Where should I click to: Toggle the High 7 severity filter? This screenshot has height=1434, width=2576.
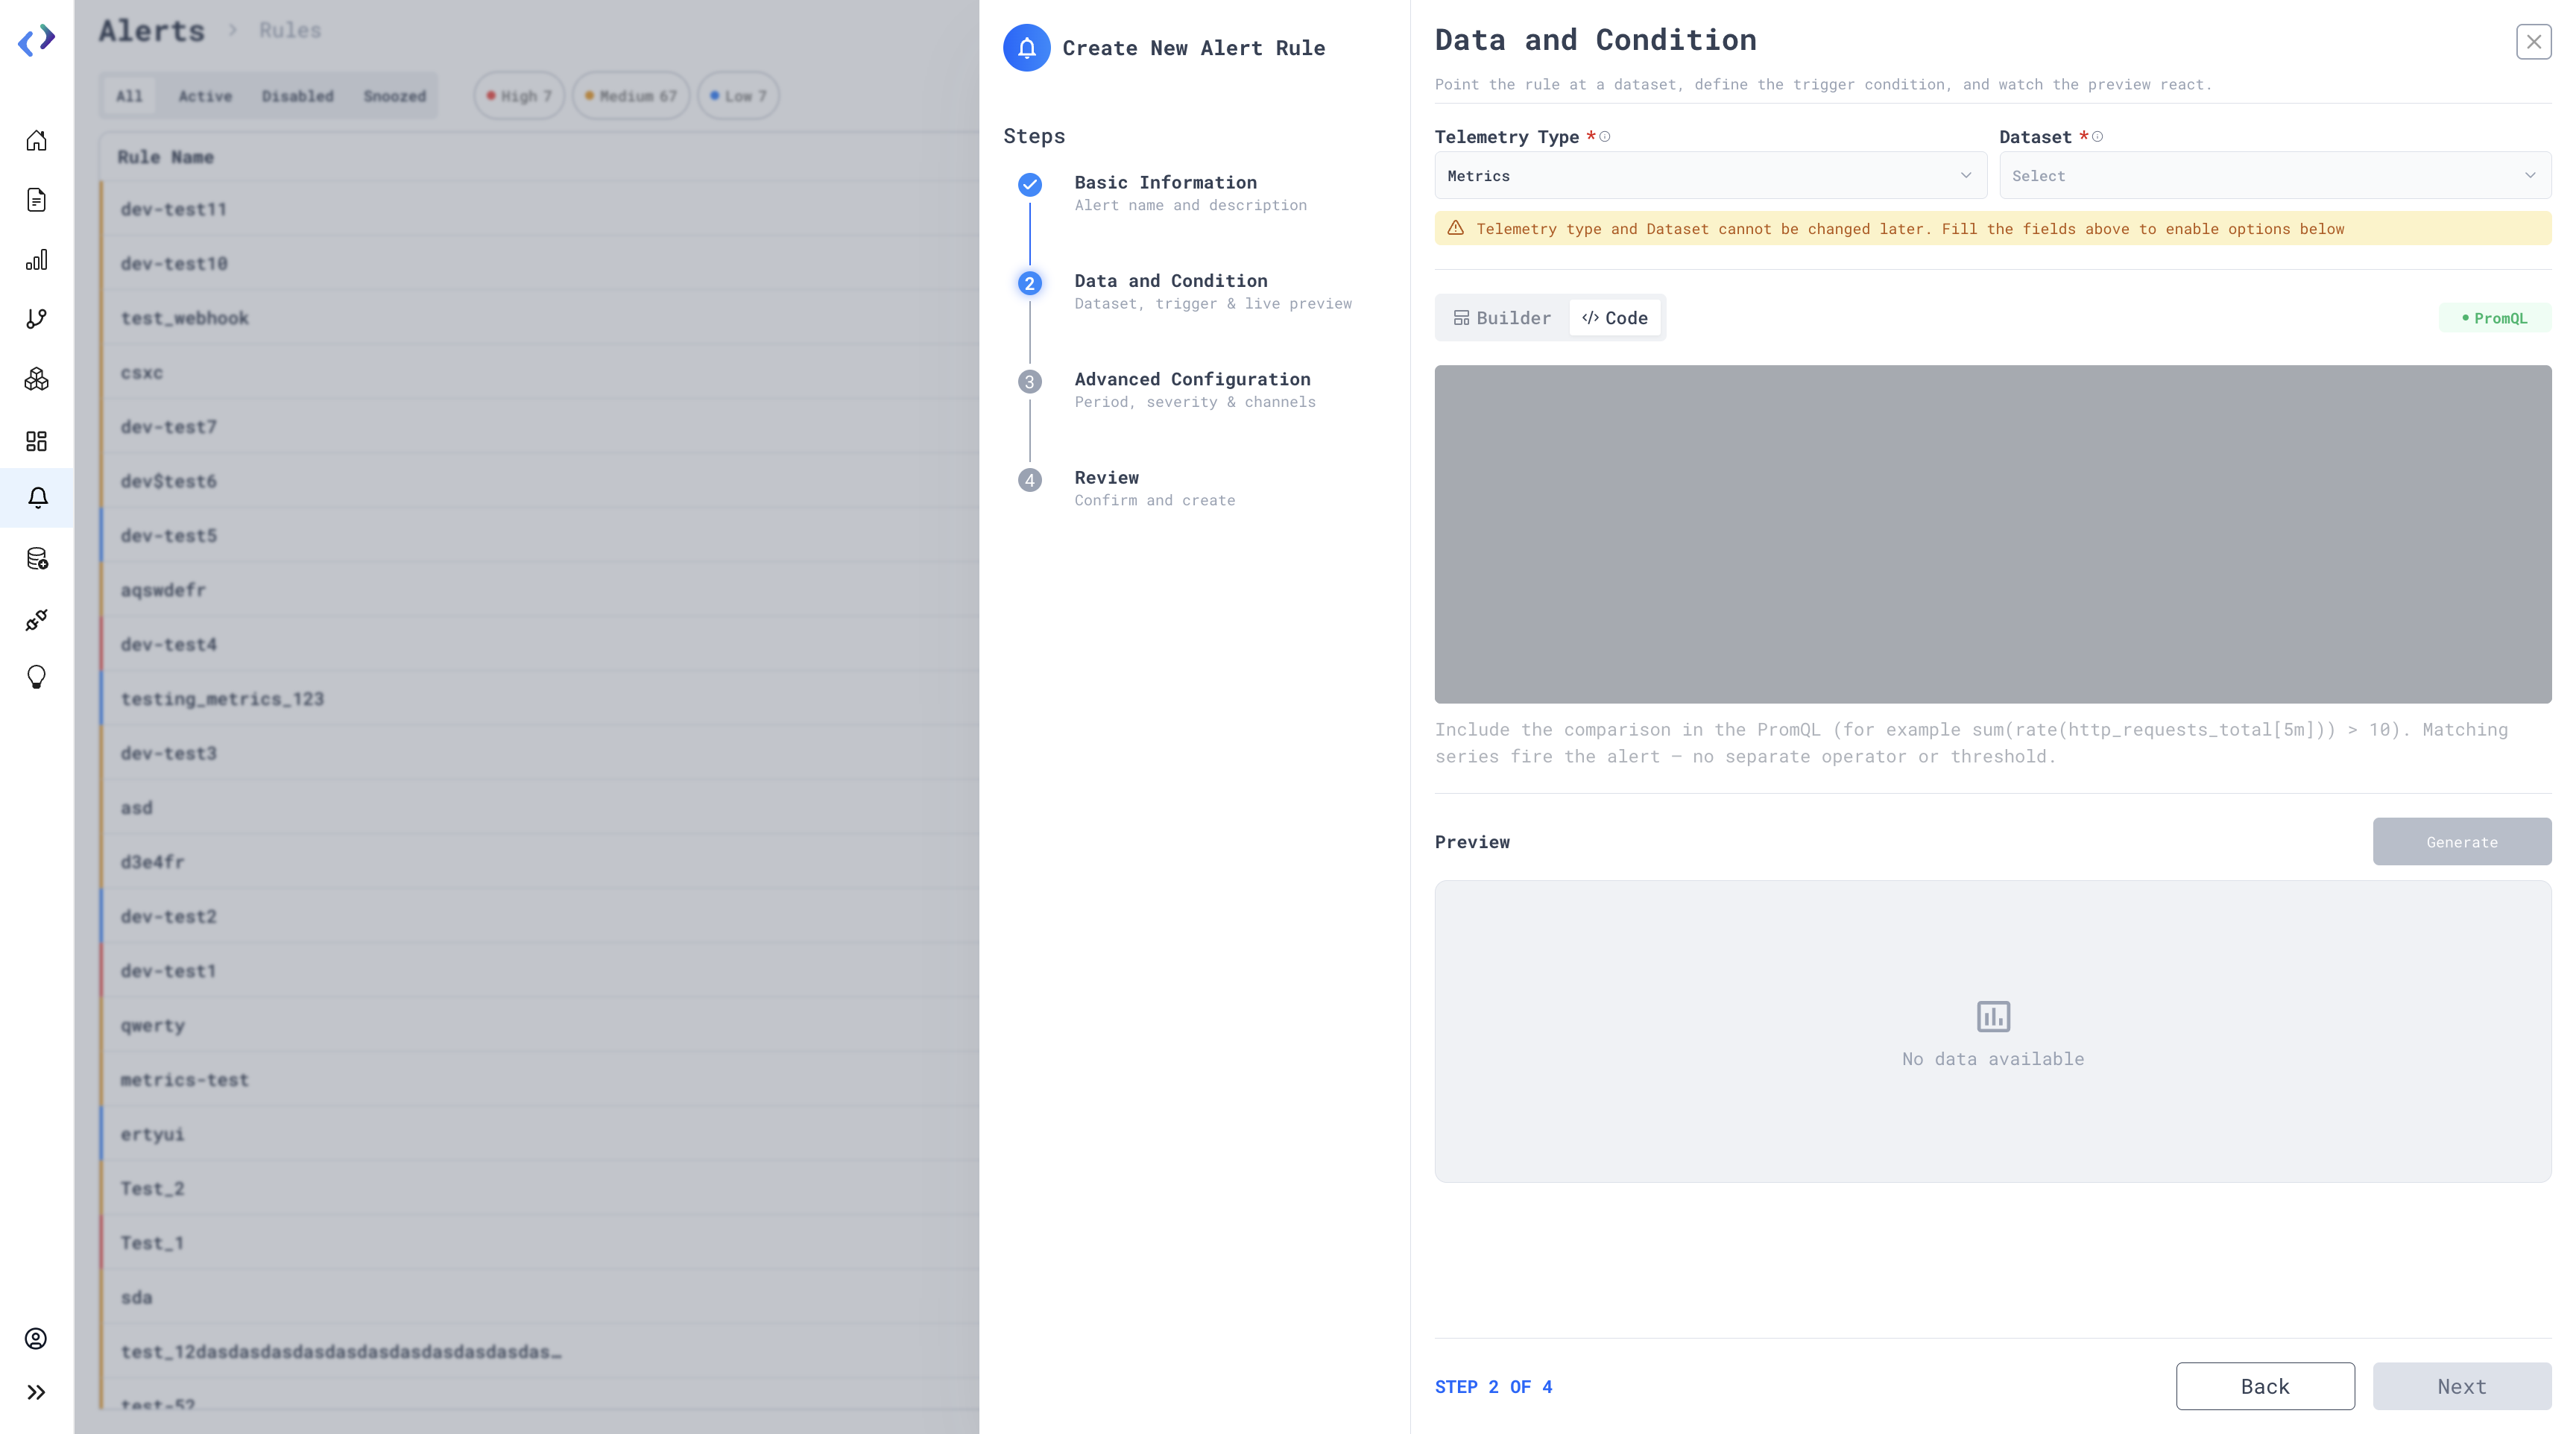pos(519,96)
